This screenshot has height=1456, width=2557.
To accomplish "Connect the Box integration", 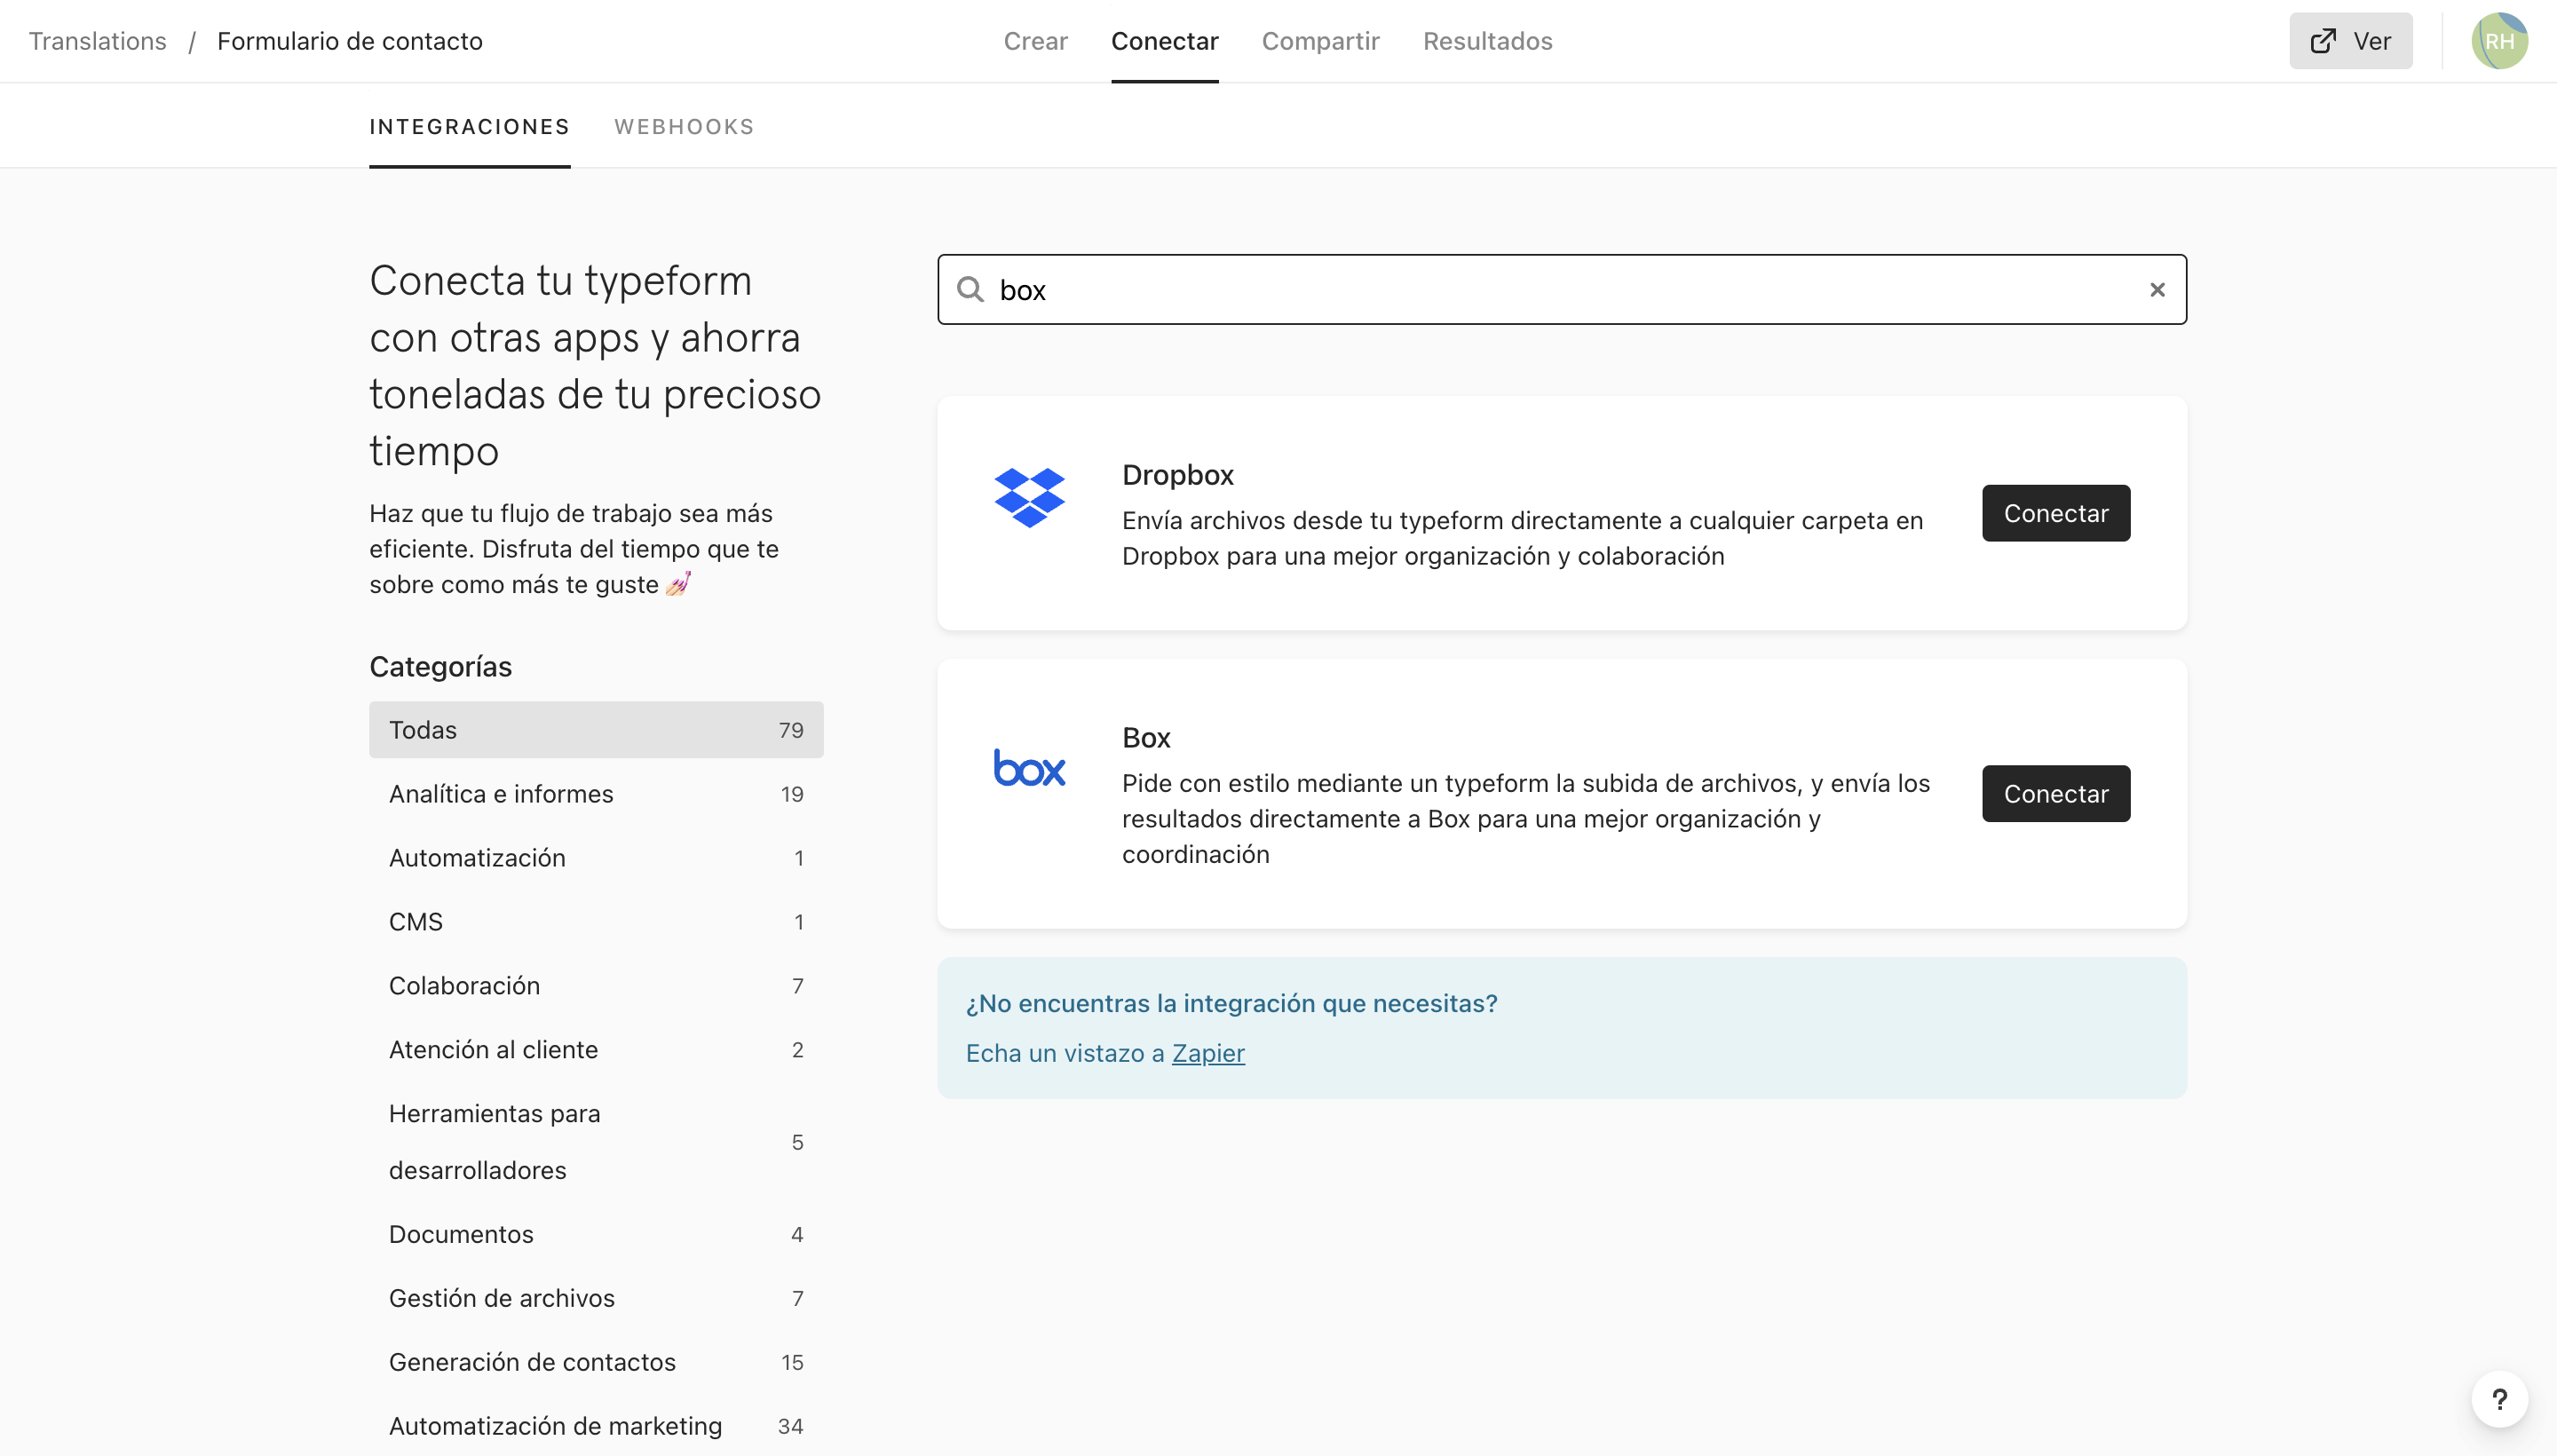I will pos(2055,794).
